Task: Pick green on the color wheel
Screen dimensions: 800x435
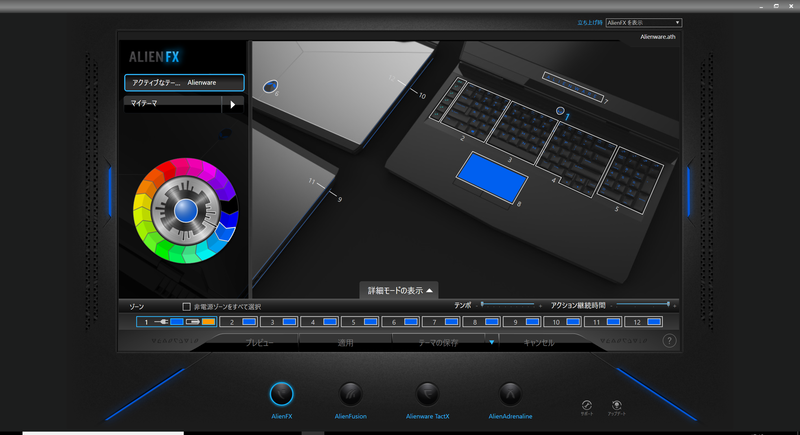Action: point(163,249)
